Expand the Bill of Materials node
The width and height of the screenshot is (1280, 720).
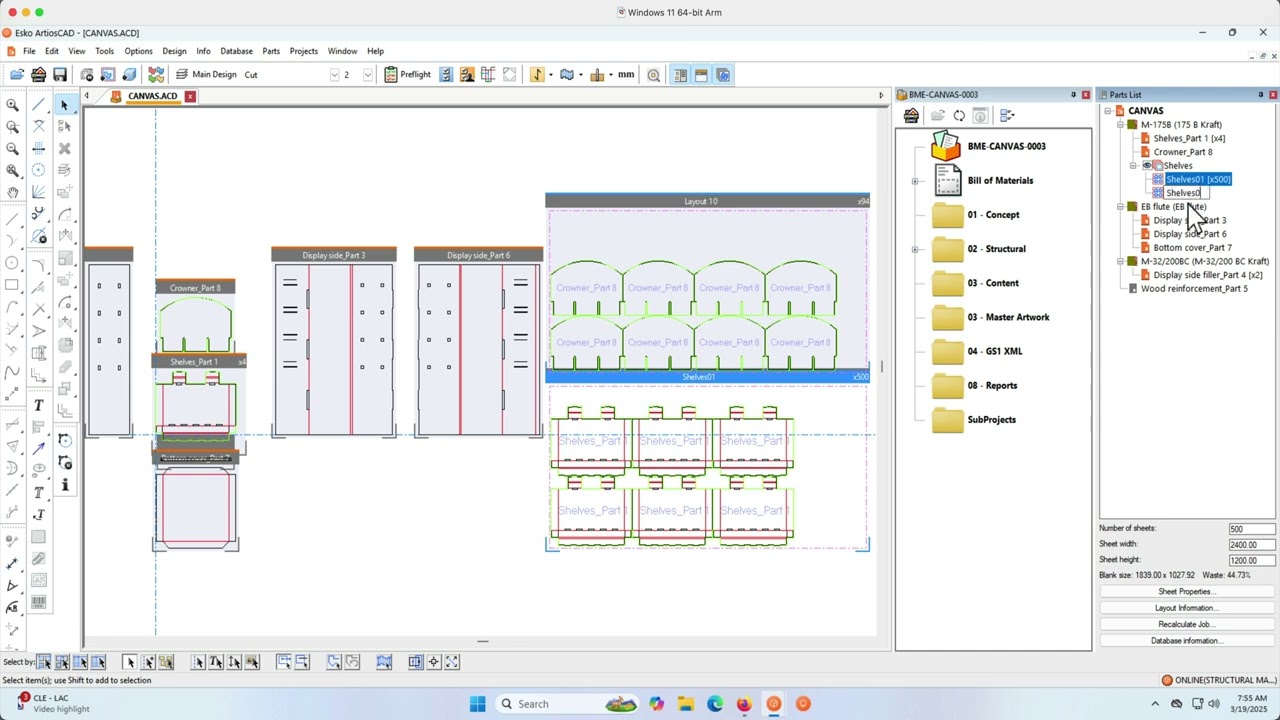915,181
